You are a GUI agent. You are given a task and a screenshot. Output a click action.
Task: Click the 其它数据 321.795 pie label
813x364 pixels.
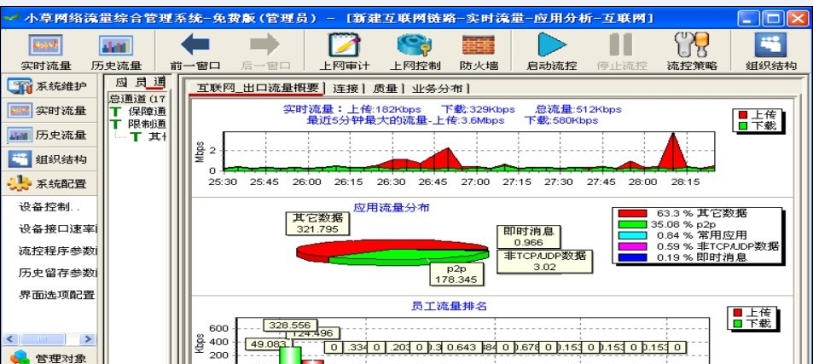point(317,223)
